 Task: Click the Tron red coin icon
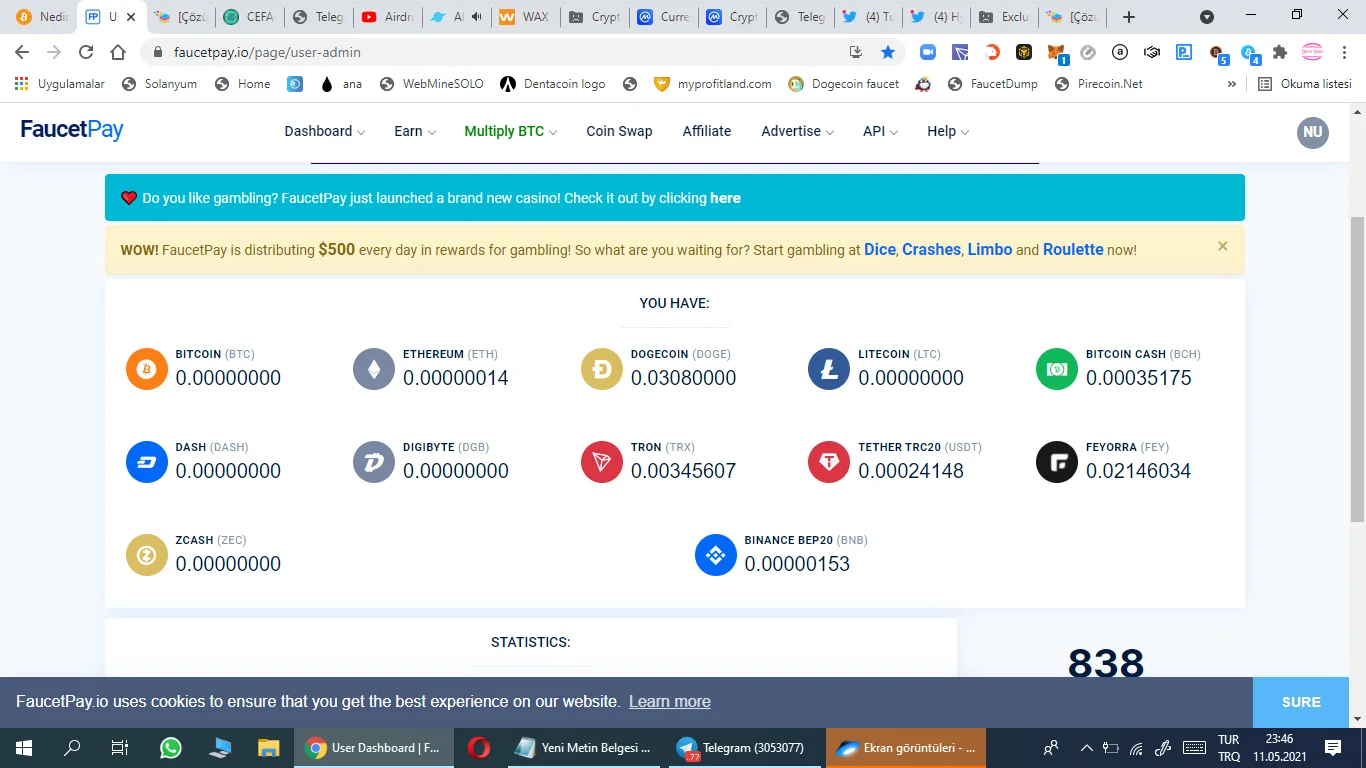(602, 462)
